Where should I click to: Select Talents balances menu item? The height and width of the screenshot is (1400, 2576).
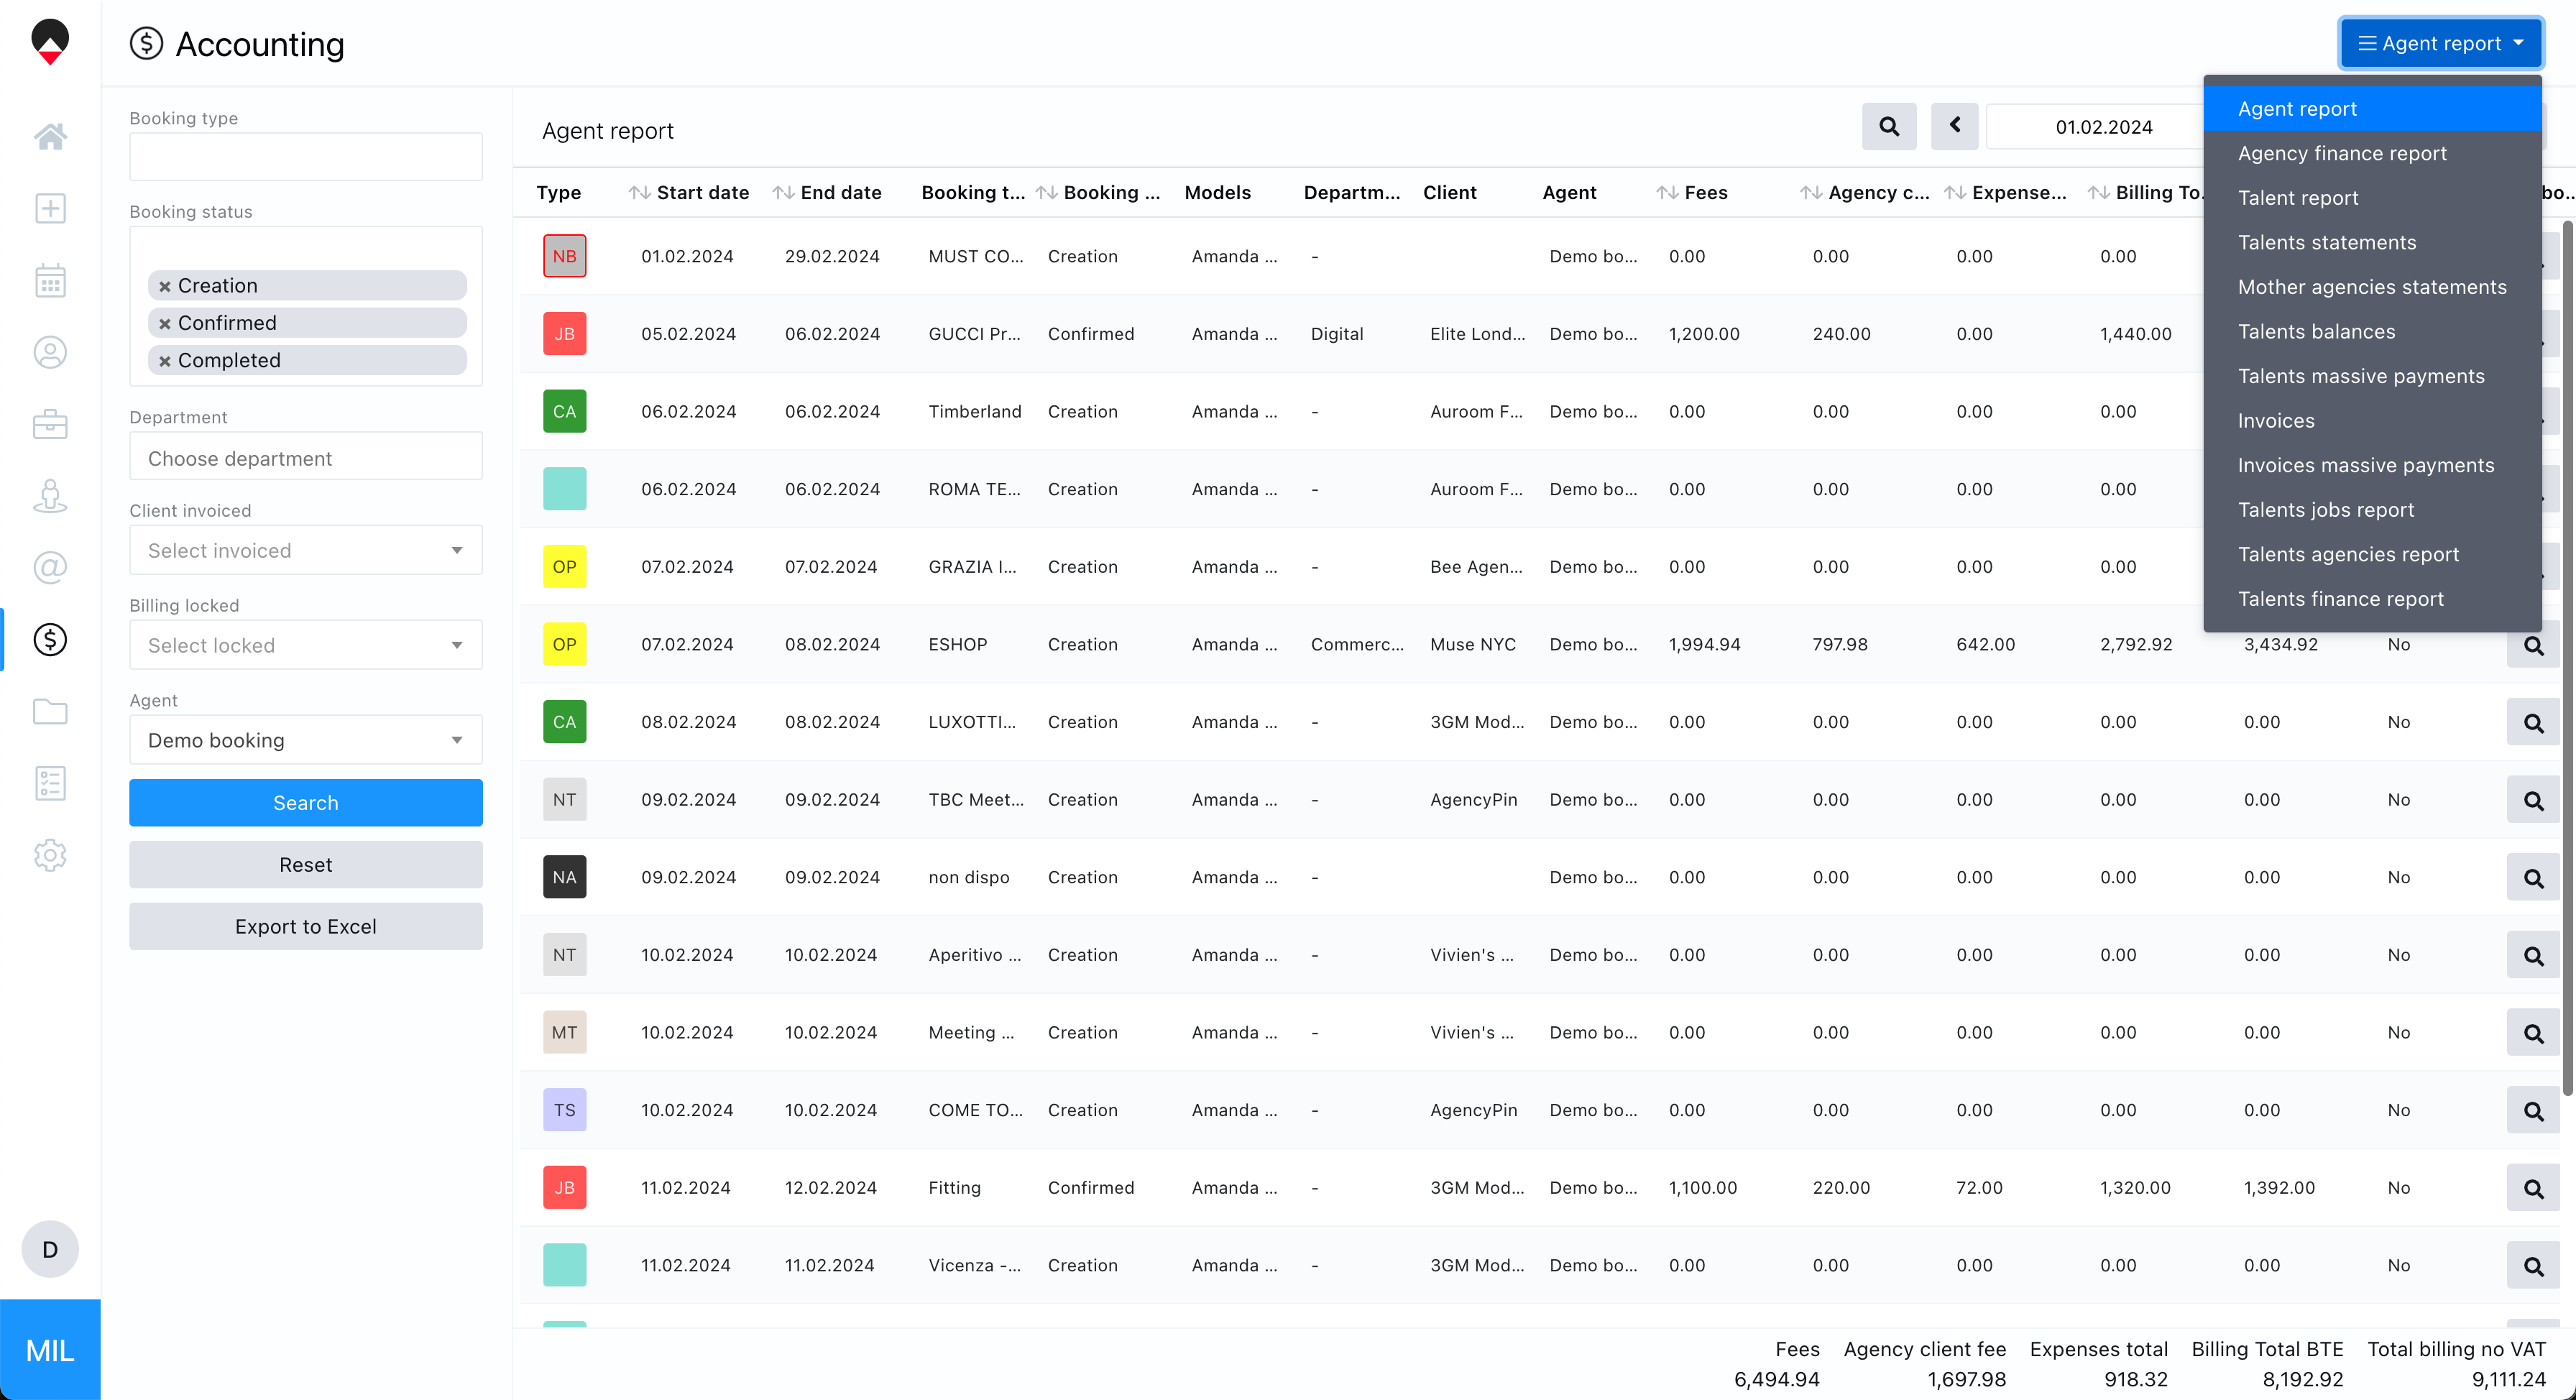coord(2372,332)
